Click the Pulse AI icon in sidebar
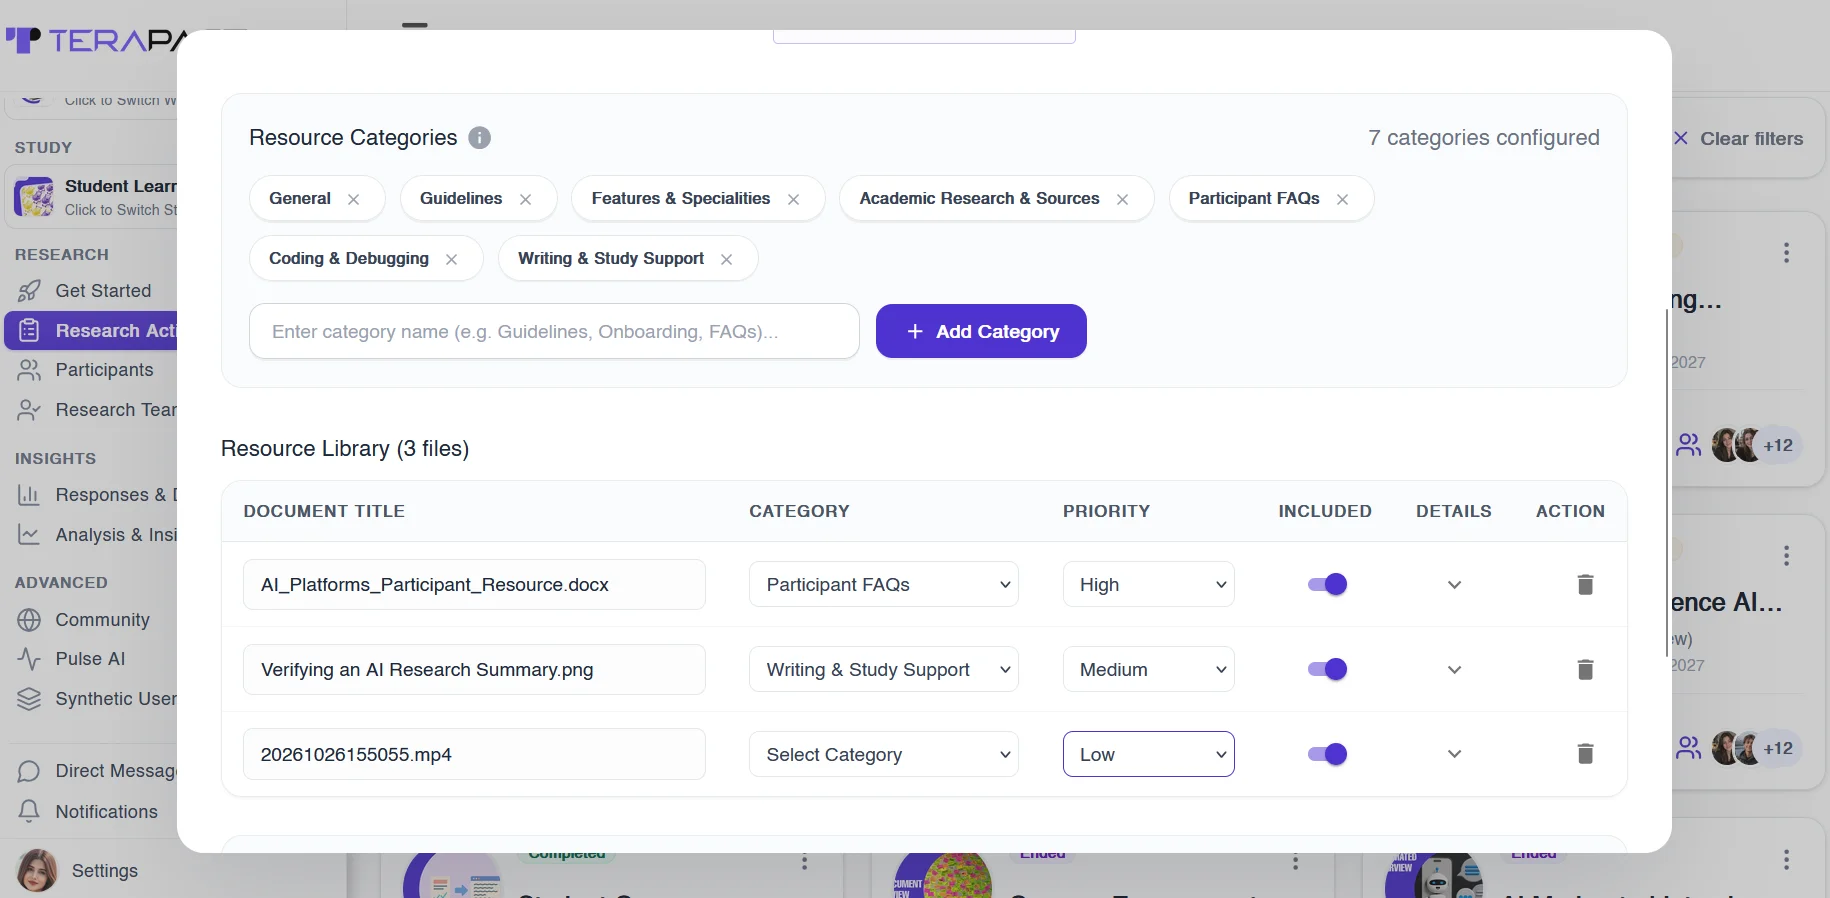The image size is (1830, 898). [x=29, y=659]
